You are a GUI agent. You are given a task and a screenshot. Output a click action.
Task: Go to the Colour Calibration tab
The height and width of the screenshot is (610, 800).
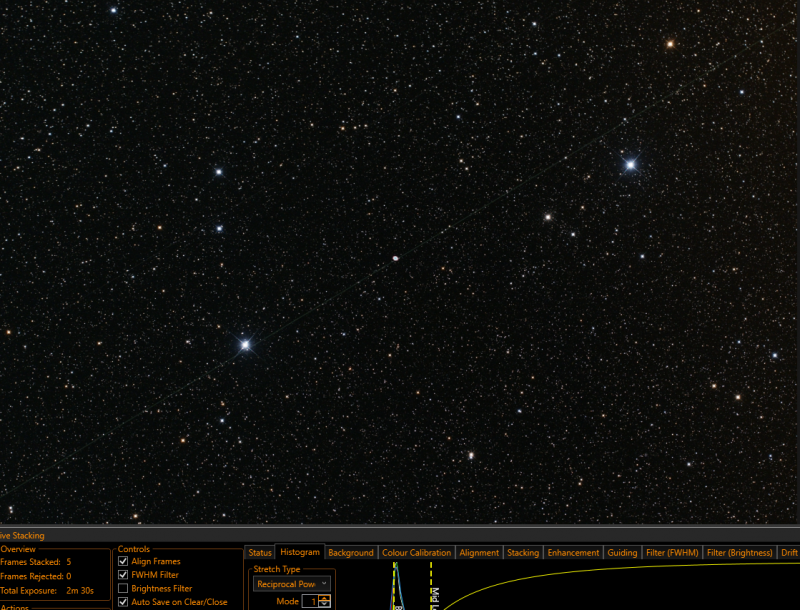pos(417,552)
